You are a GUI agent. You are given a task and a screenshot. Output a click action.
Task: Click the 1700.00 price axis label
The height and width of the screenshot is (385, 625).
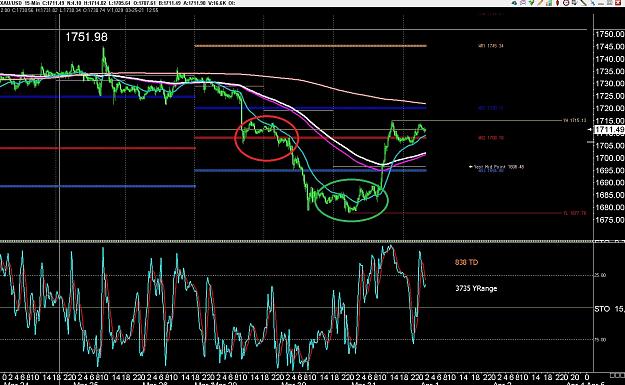coord(609,158)
